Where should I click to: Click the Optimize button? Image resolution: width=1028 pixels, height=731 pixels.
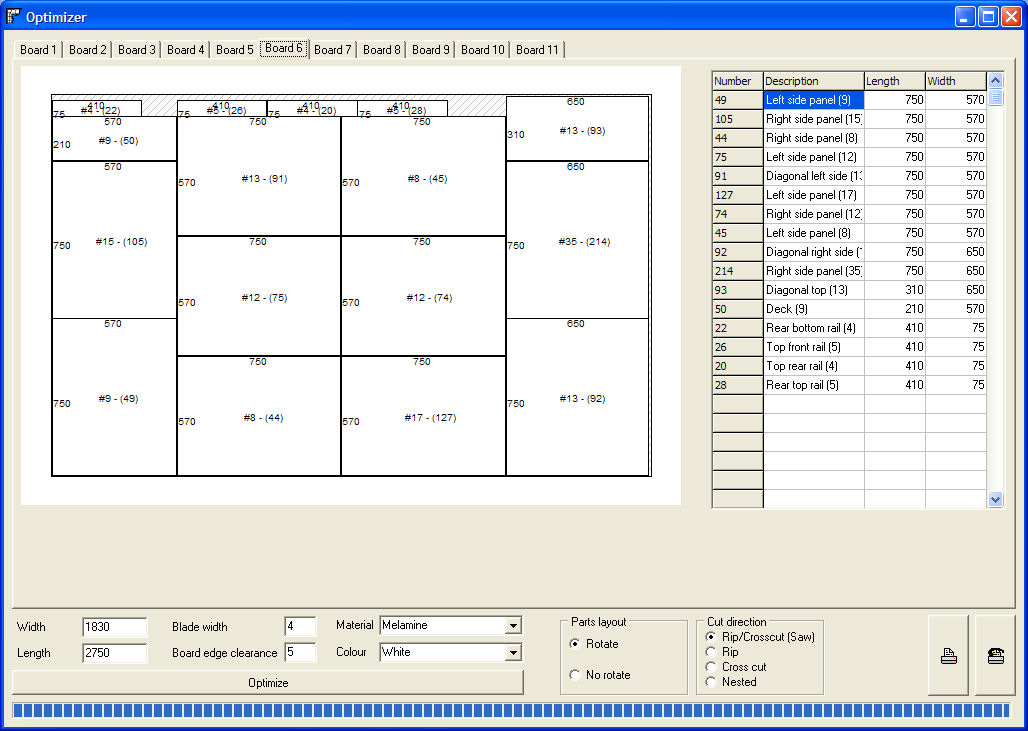coord(267,682)
